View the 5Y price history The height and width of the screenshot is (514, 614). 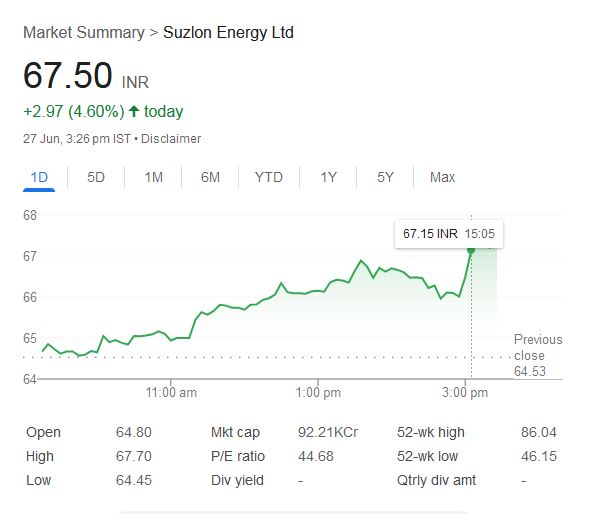pyautogui.click(x=385, y=177)
